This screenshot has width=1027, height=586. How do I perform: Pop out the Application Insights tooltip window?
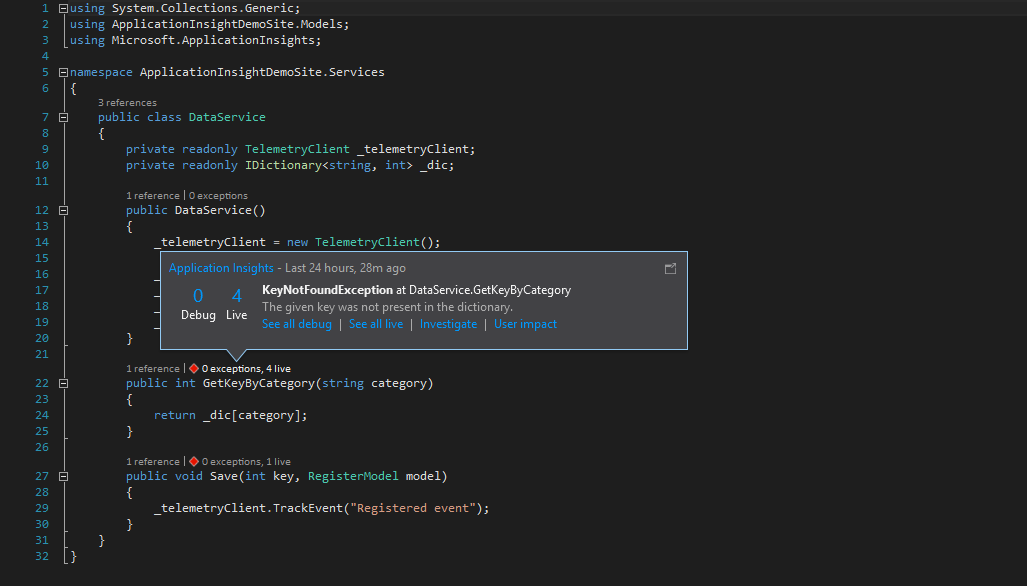click(670, 268)
